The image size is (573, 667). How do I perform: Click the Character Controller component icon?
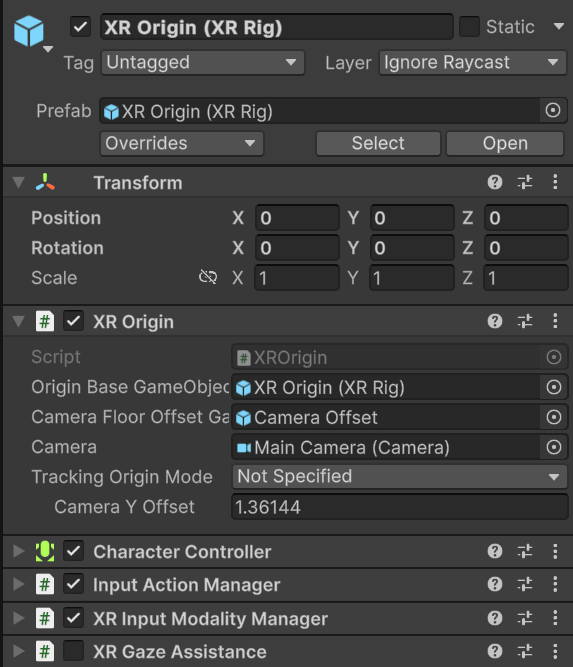pos(45,551)
